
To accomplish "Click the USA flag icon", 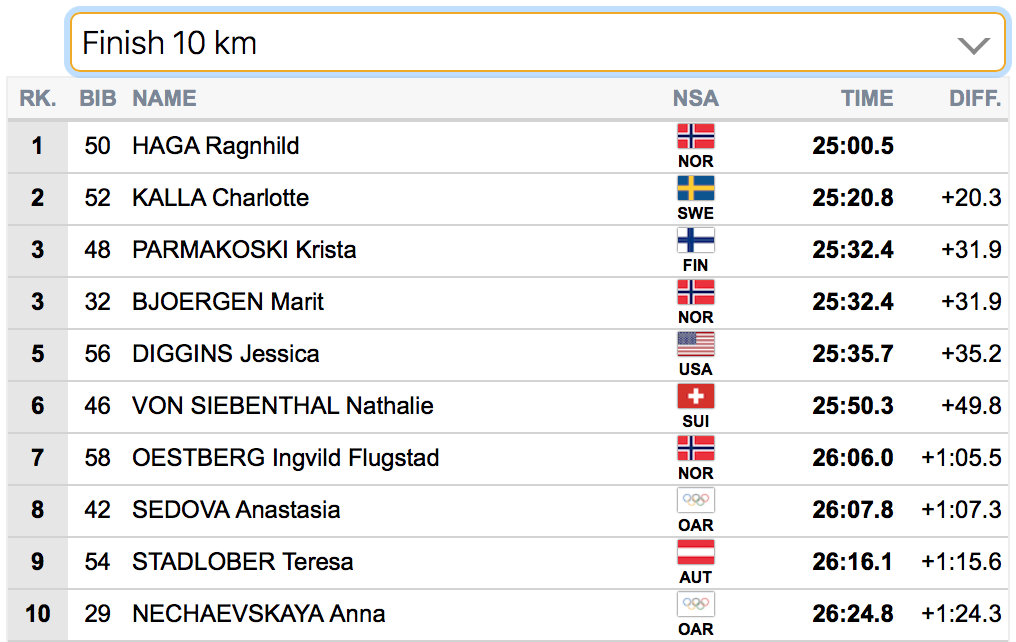I will [695, 344].
